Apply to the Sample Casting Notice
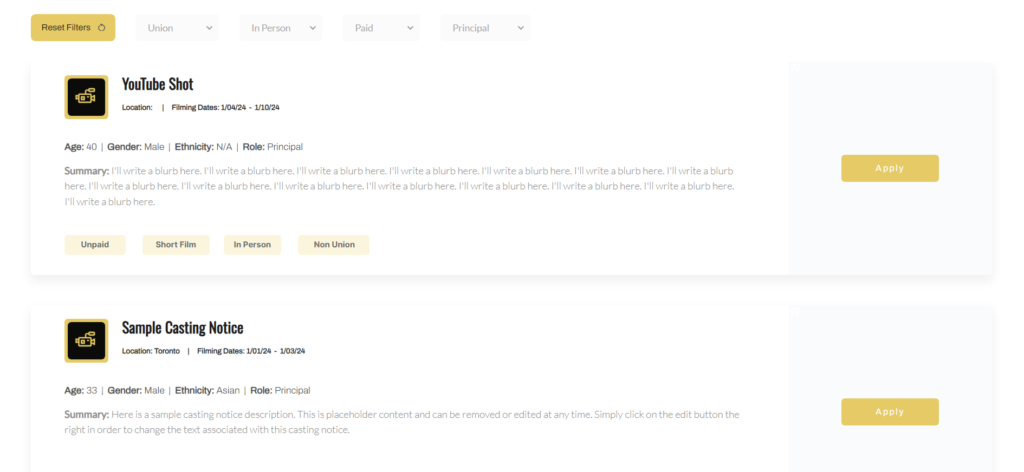Screen dimensions: 1024x472 [x=889, y=412]
